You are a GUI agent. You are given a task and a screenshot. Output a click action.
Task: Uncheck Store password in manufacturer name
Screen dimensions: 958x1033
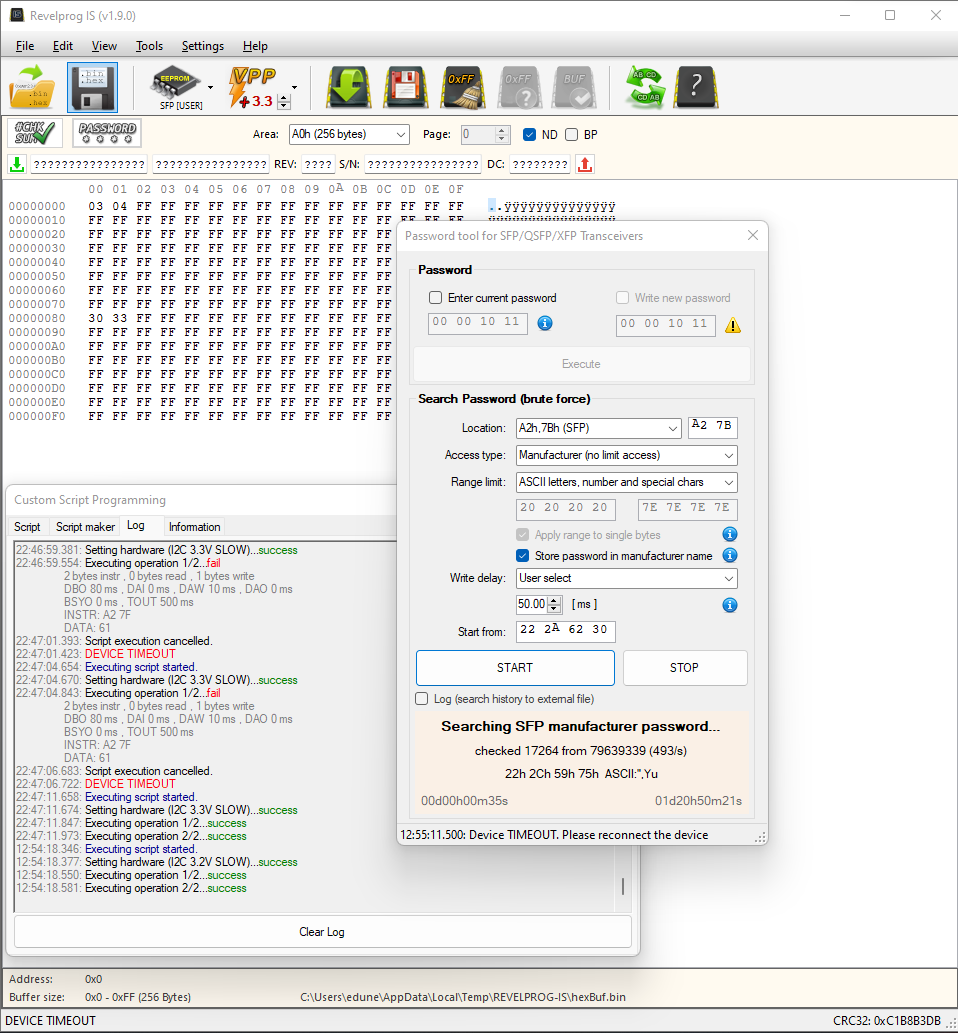coord(522,555)
